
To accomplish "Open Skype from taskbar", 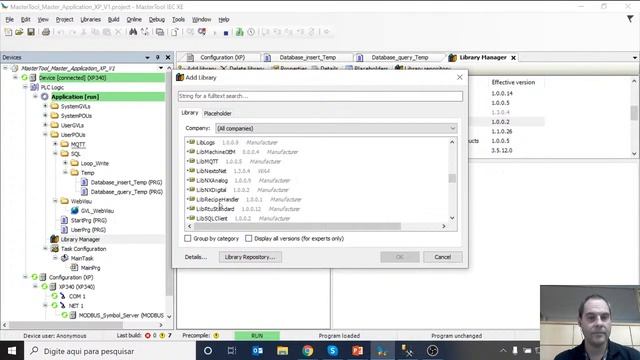I will (x=333, y=351).
